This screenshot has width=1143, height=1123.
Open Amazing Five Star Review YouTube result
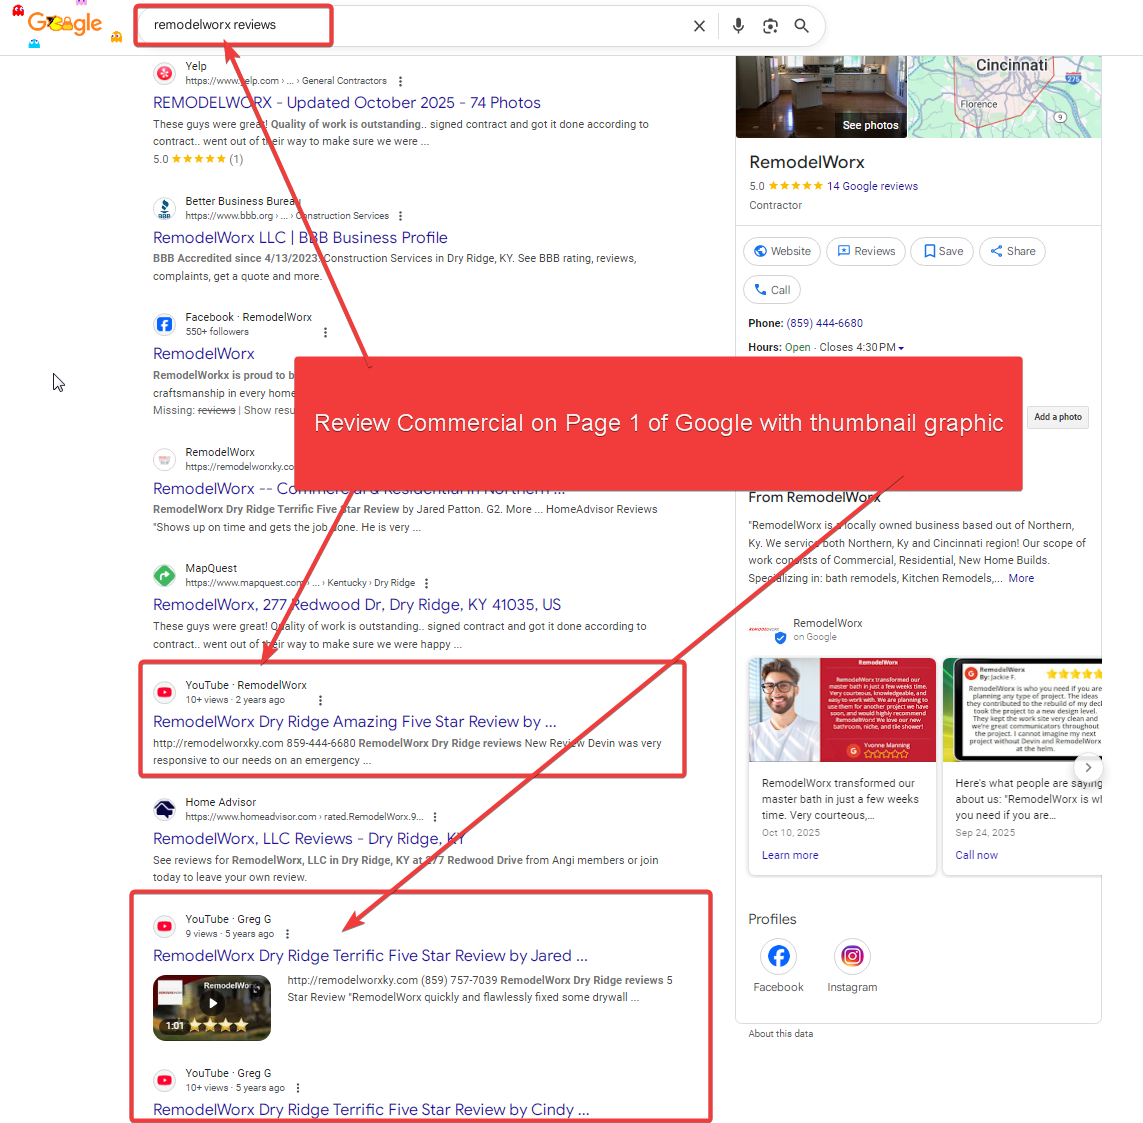point(354,721)
